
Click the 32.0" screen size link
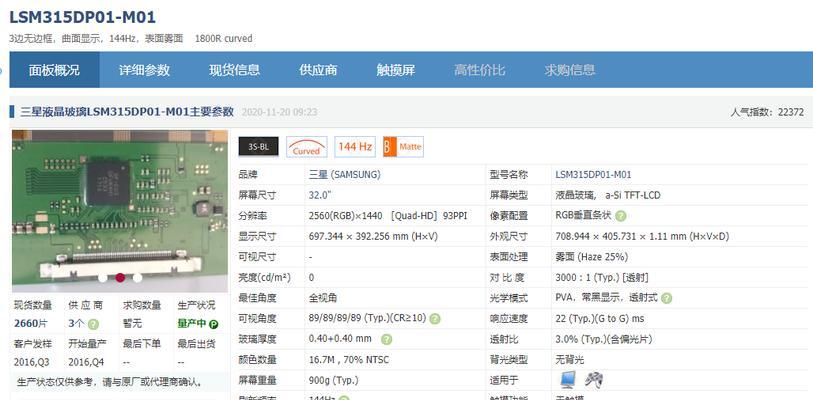pyautogui.click(x=320, y=195)
